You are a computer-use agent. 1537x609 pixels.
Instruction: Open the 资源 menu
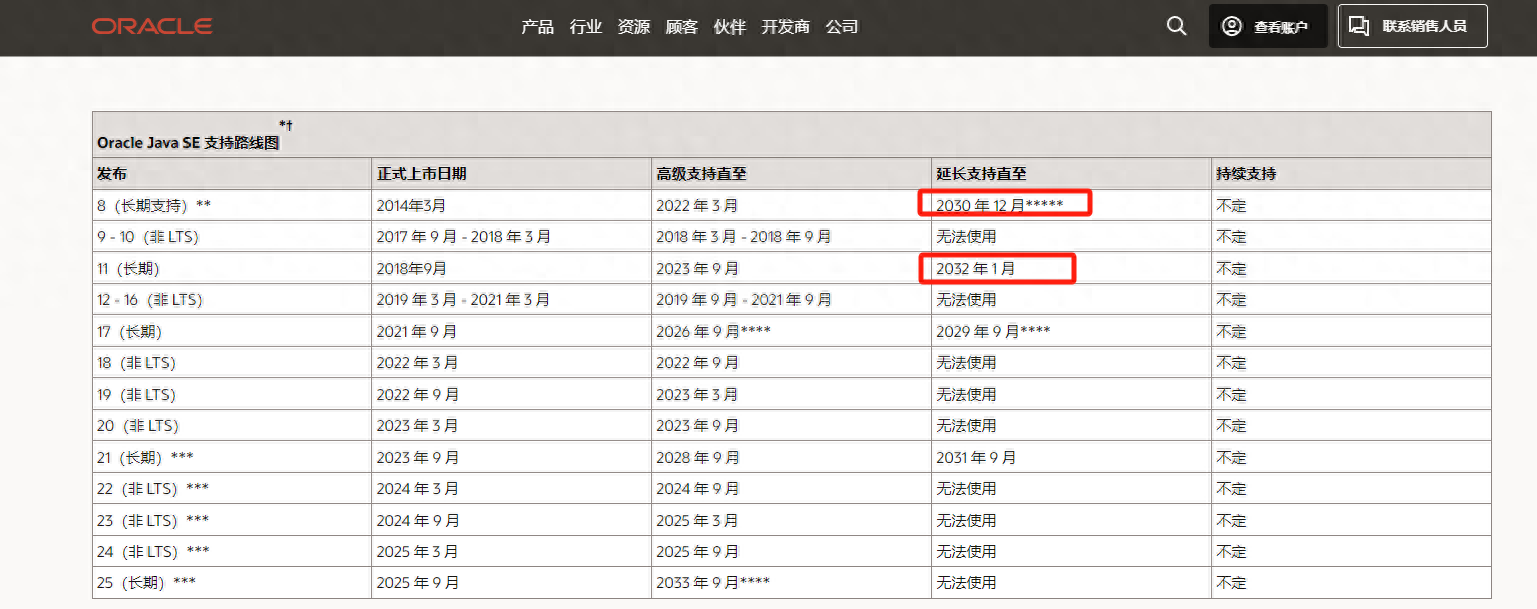634,27
